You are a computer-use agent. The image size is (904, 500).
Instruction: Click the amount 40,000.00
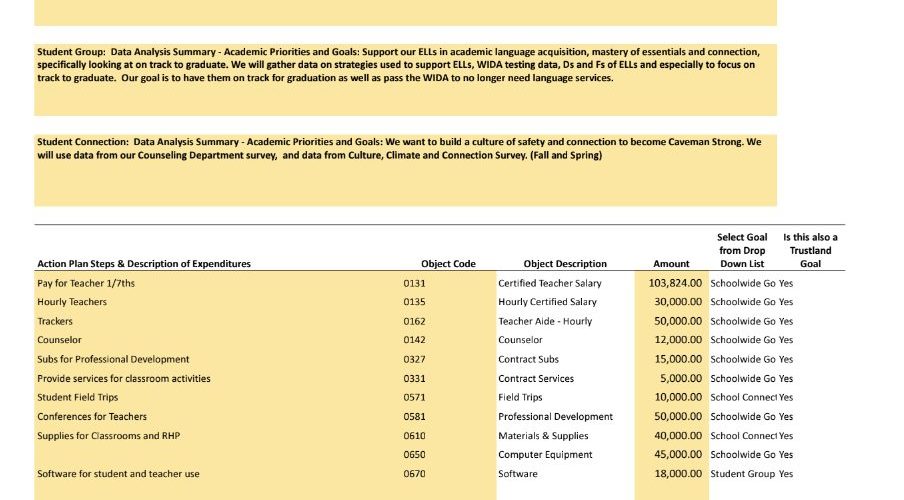[x=678, y=435]
